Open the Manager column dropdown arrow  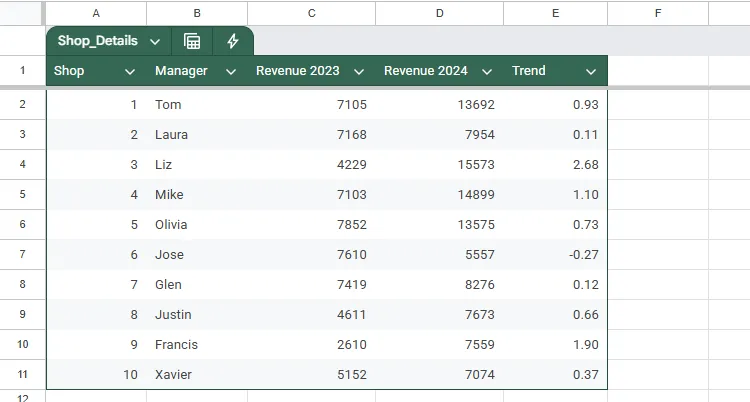point(231,72)
